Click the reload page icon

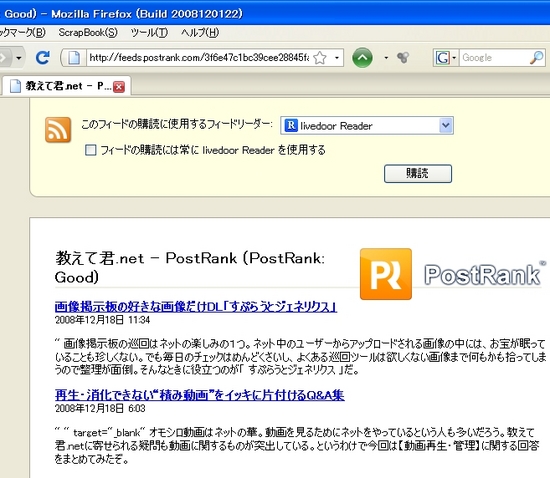pos(42,58)
